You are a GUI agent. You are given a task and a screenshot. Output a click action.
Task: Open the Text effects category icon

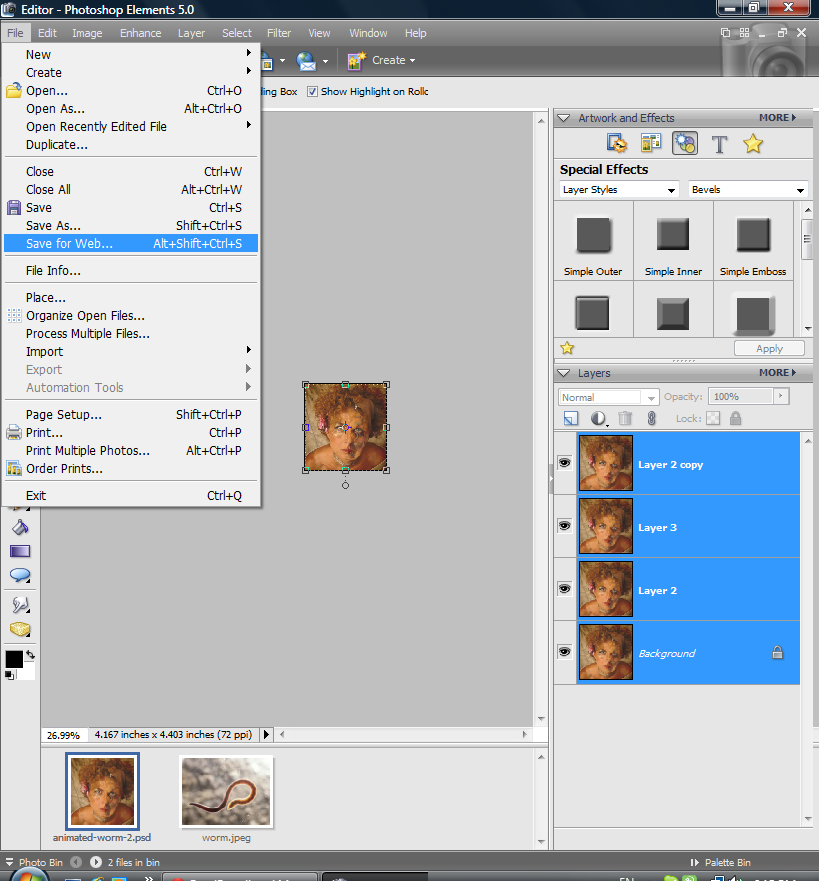(x=719, y=144)
